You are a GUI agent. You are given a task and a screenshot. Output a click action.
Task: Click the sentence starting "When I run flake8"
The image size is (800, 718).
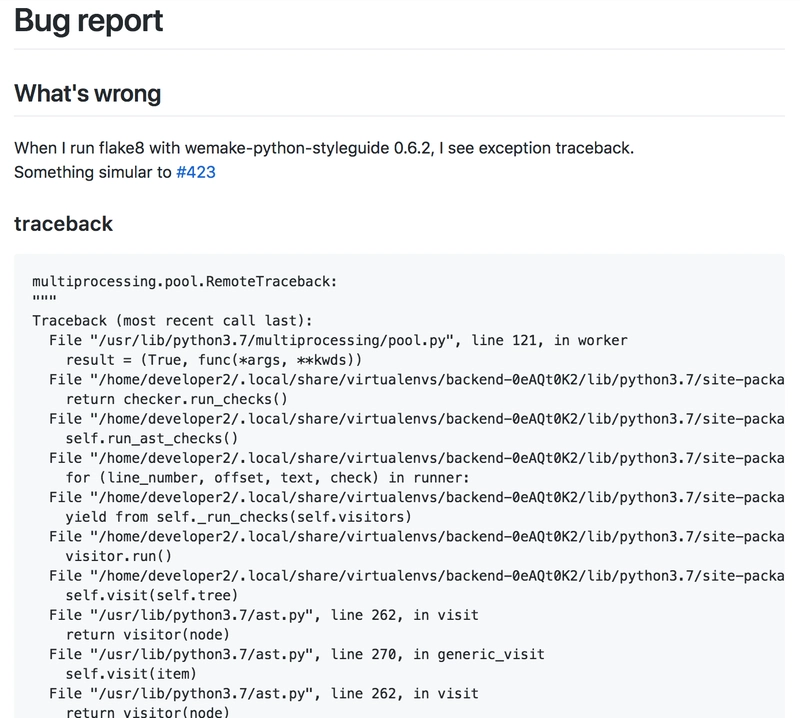click(324, 148)
